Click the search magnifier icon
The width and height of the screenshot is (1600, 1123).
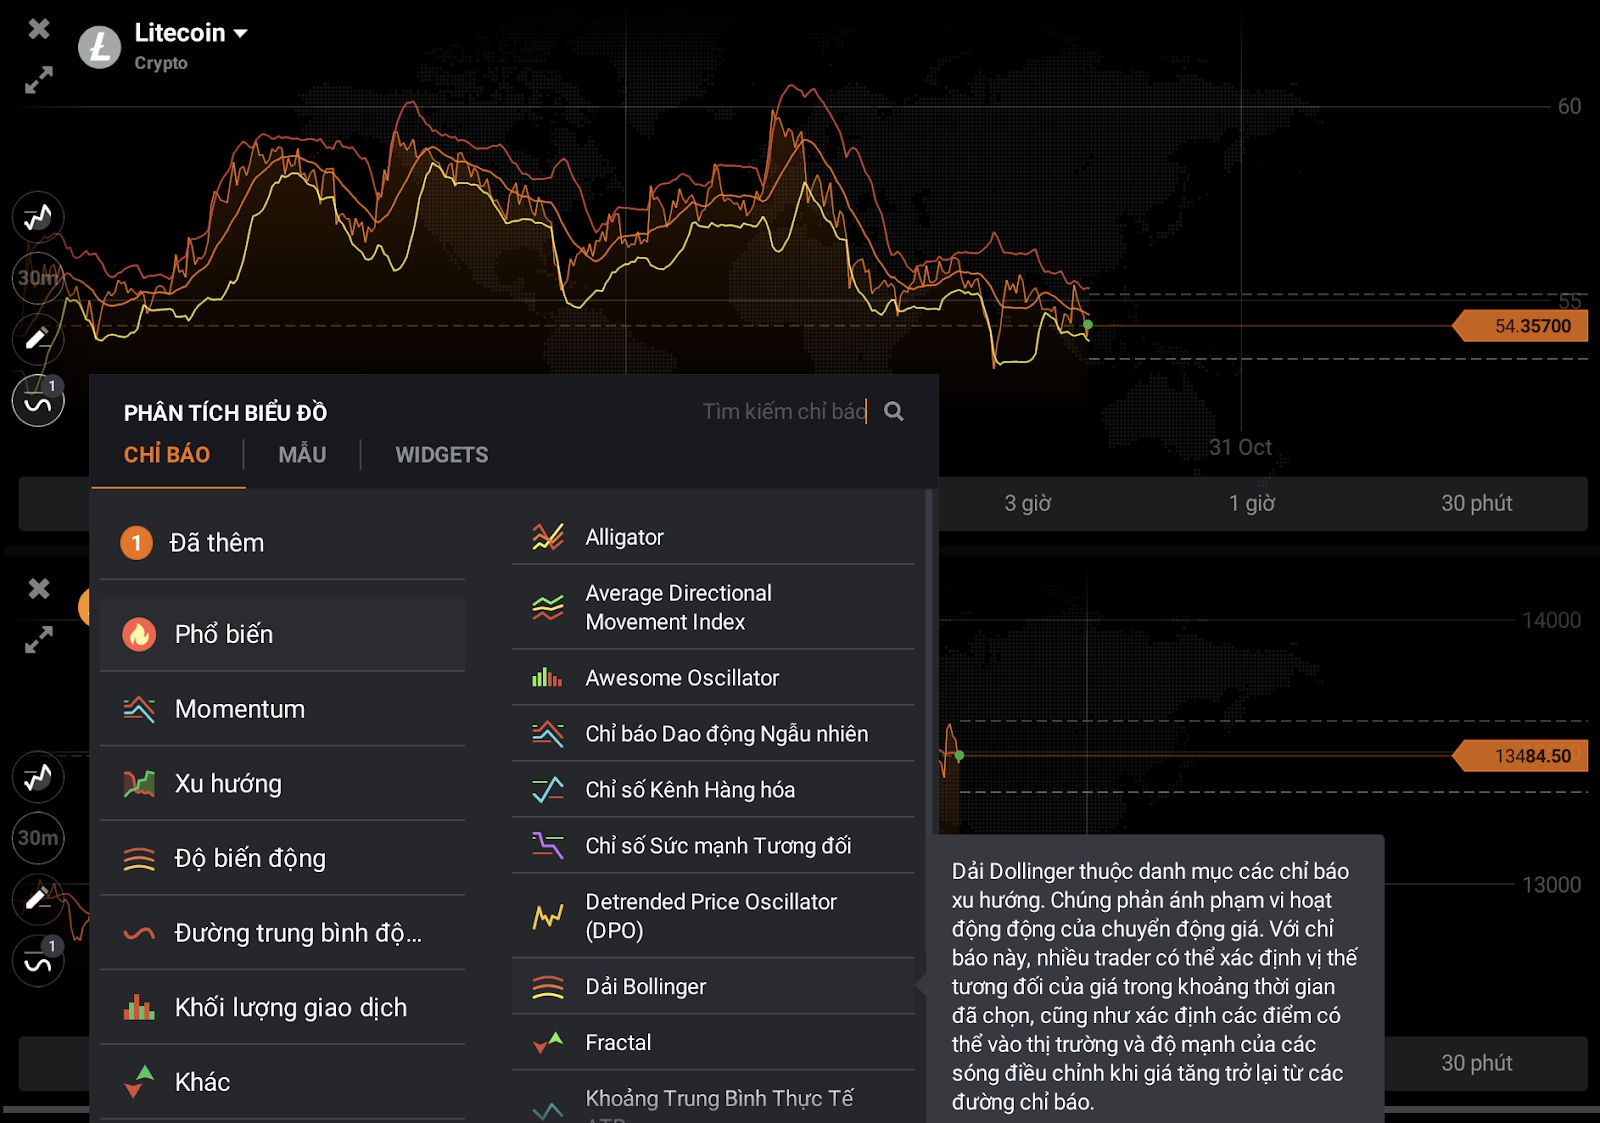(x=894, y=412)
